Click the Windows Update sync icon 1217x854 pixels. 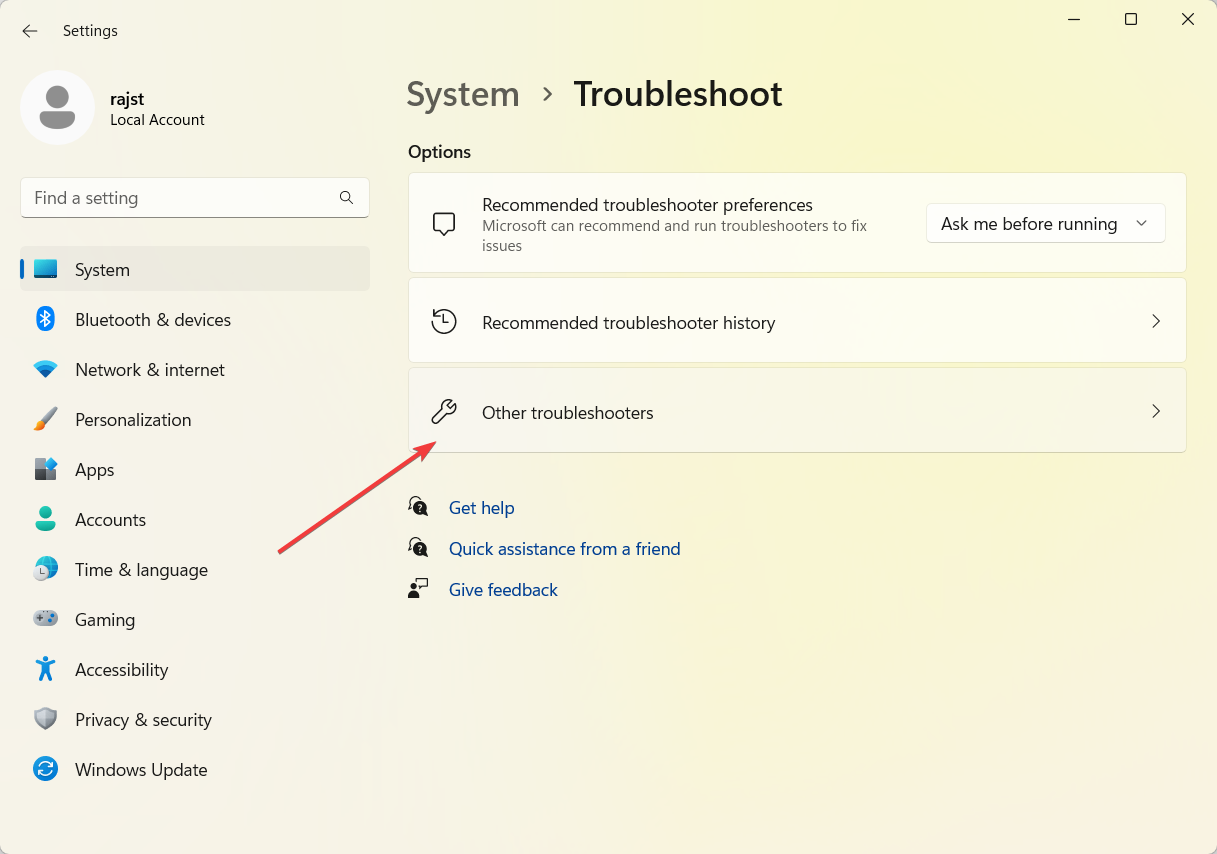click(x=45, y=769)
